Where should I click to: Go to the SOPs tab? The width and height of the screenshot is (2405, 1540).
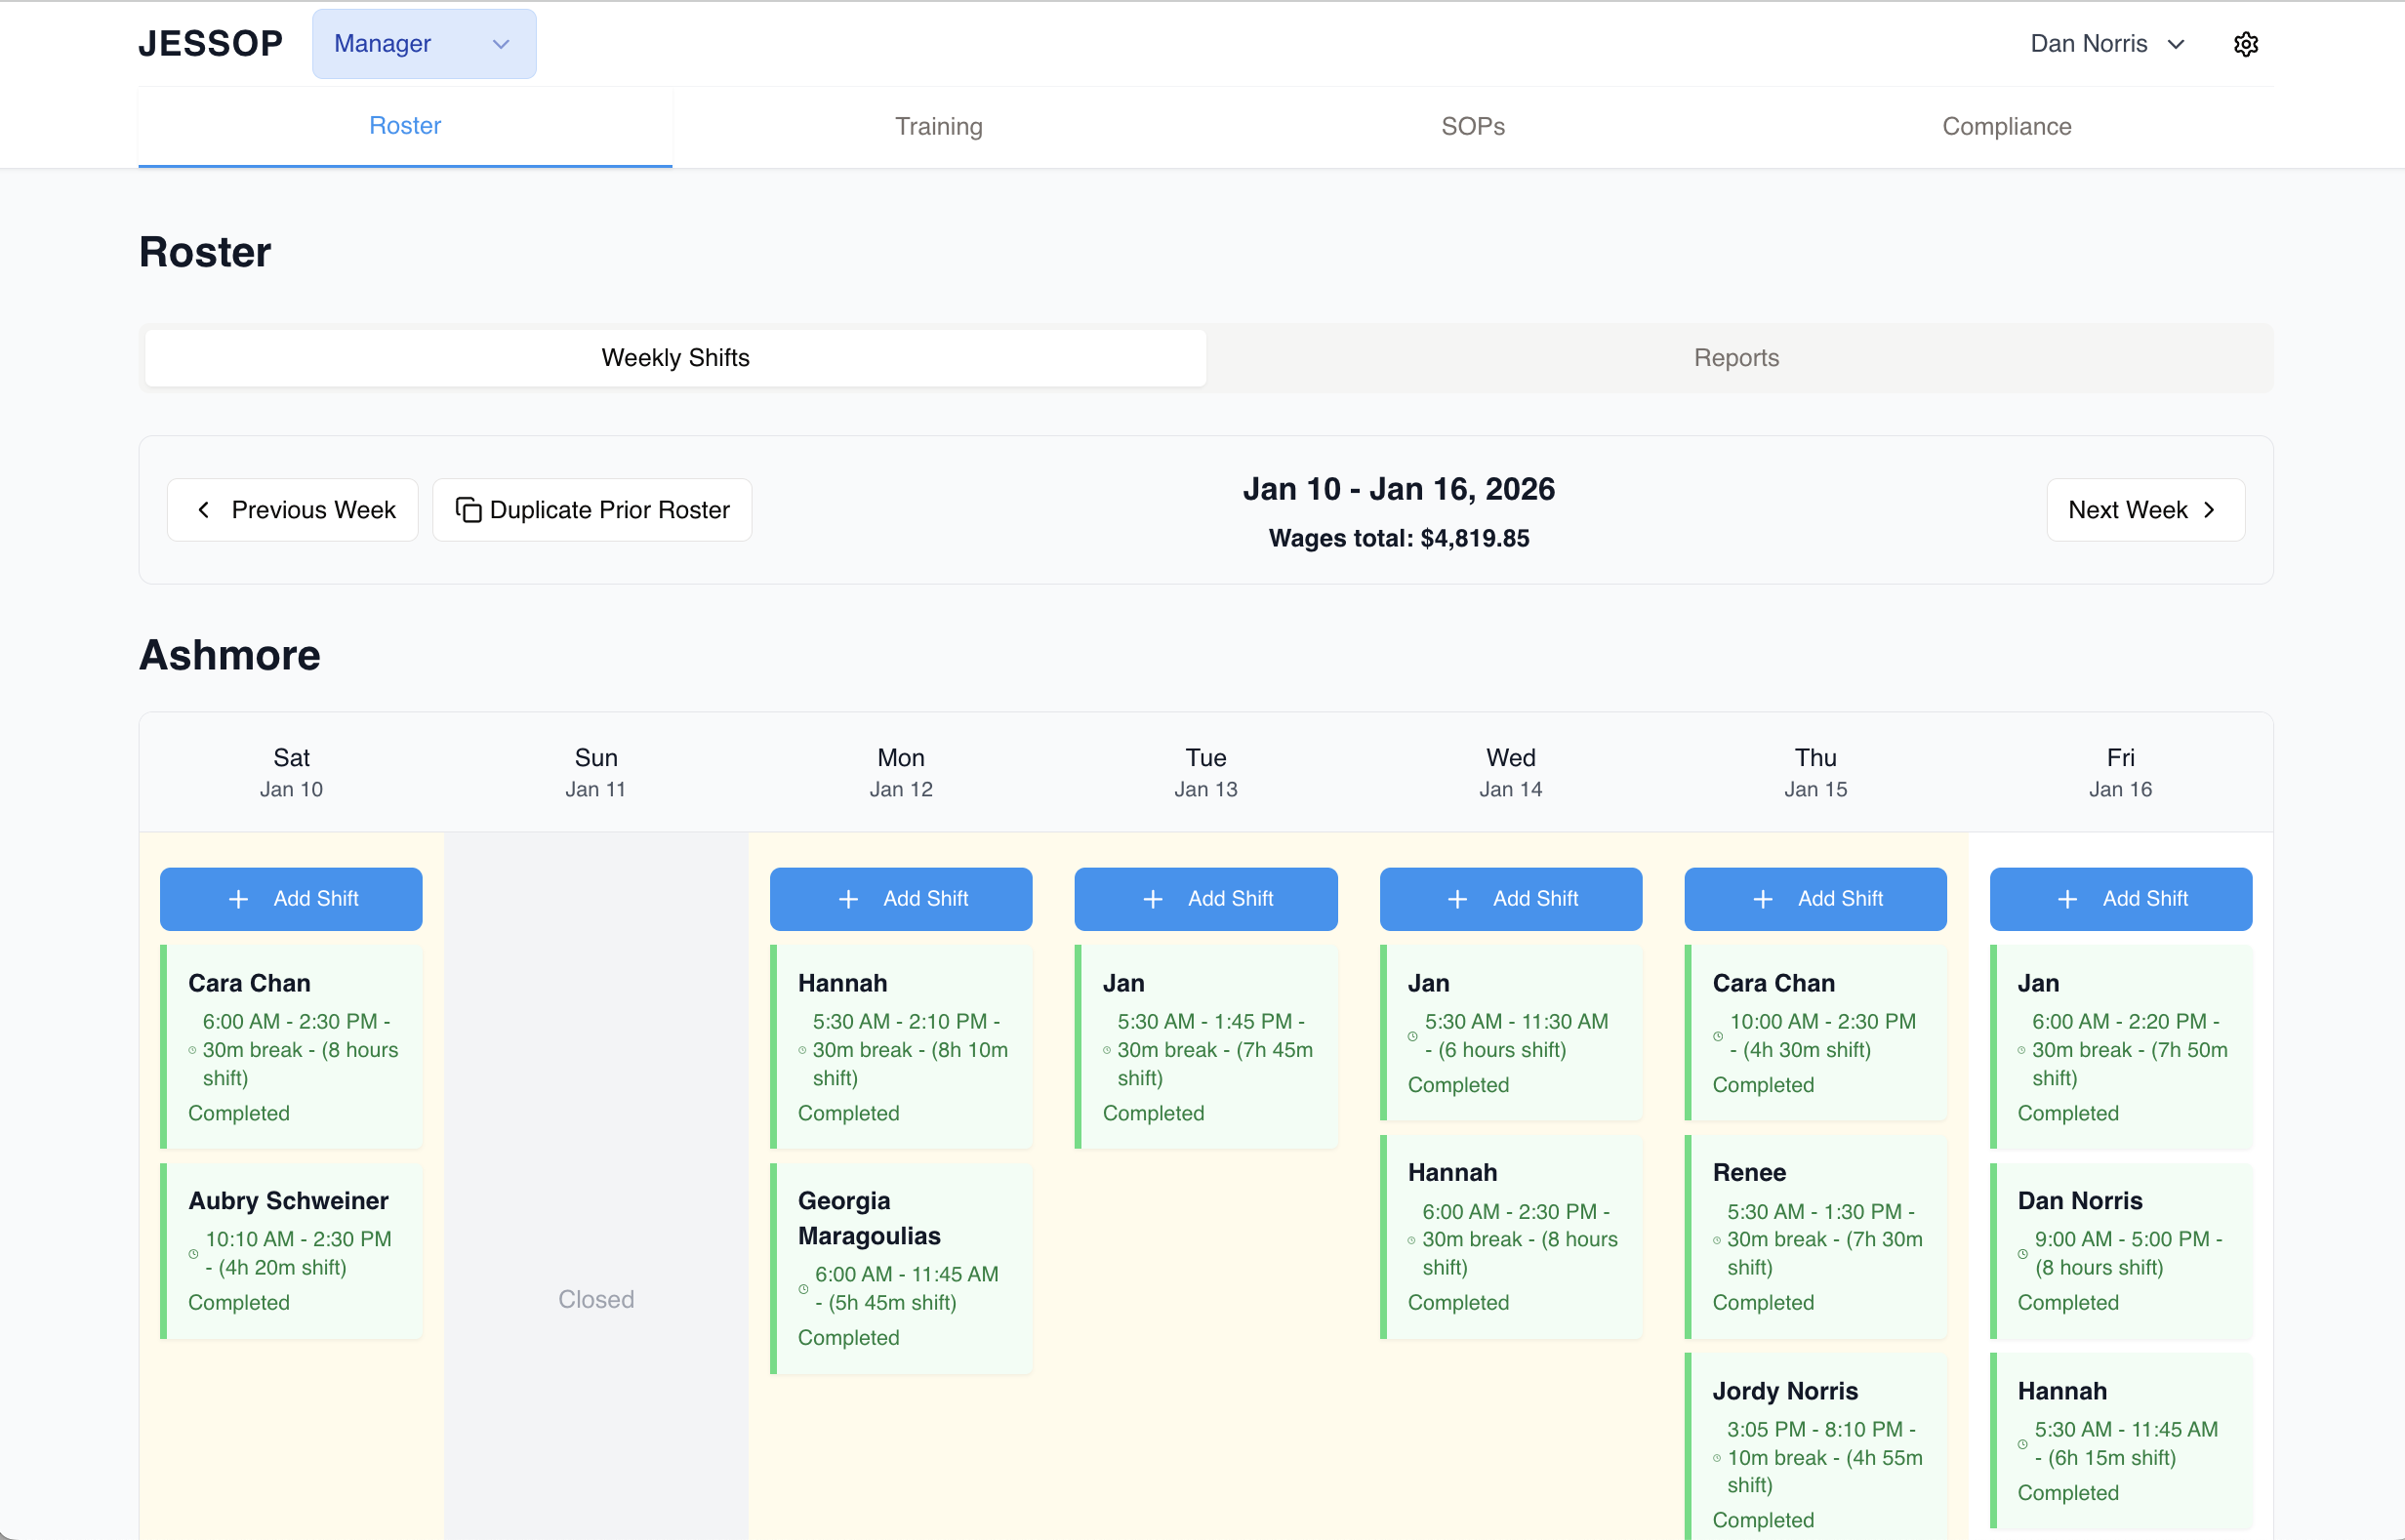pyautogui.click(x=1472, y=126)
